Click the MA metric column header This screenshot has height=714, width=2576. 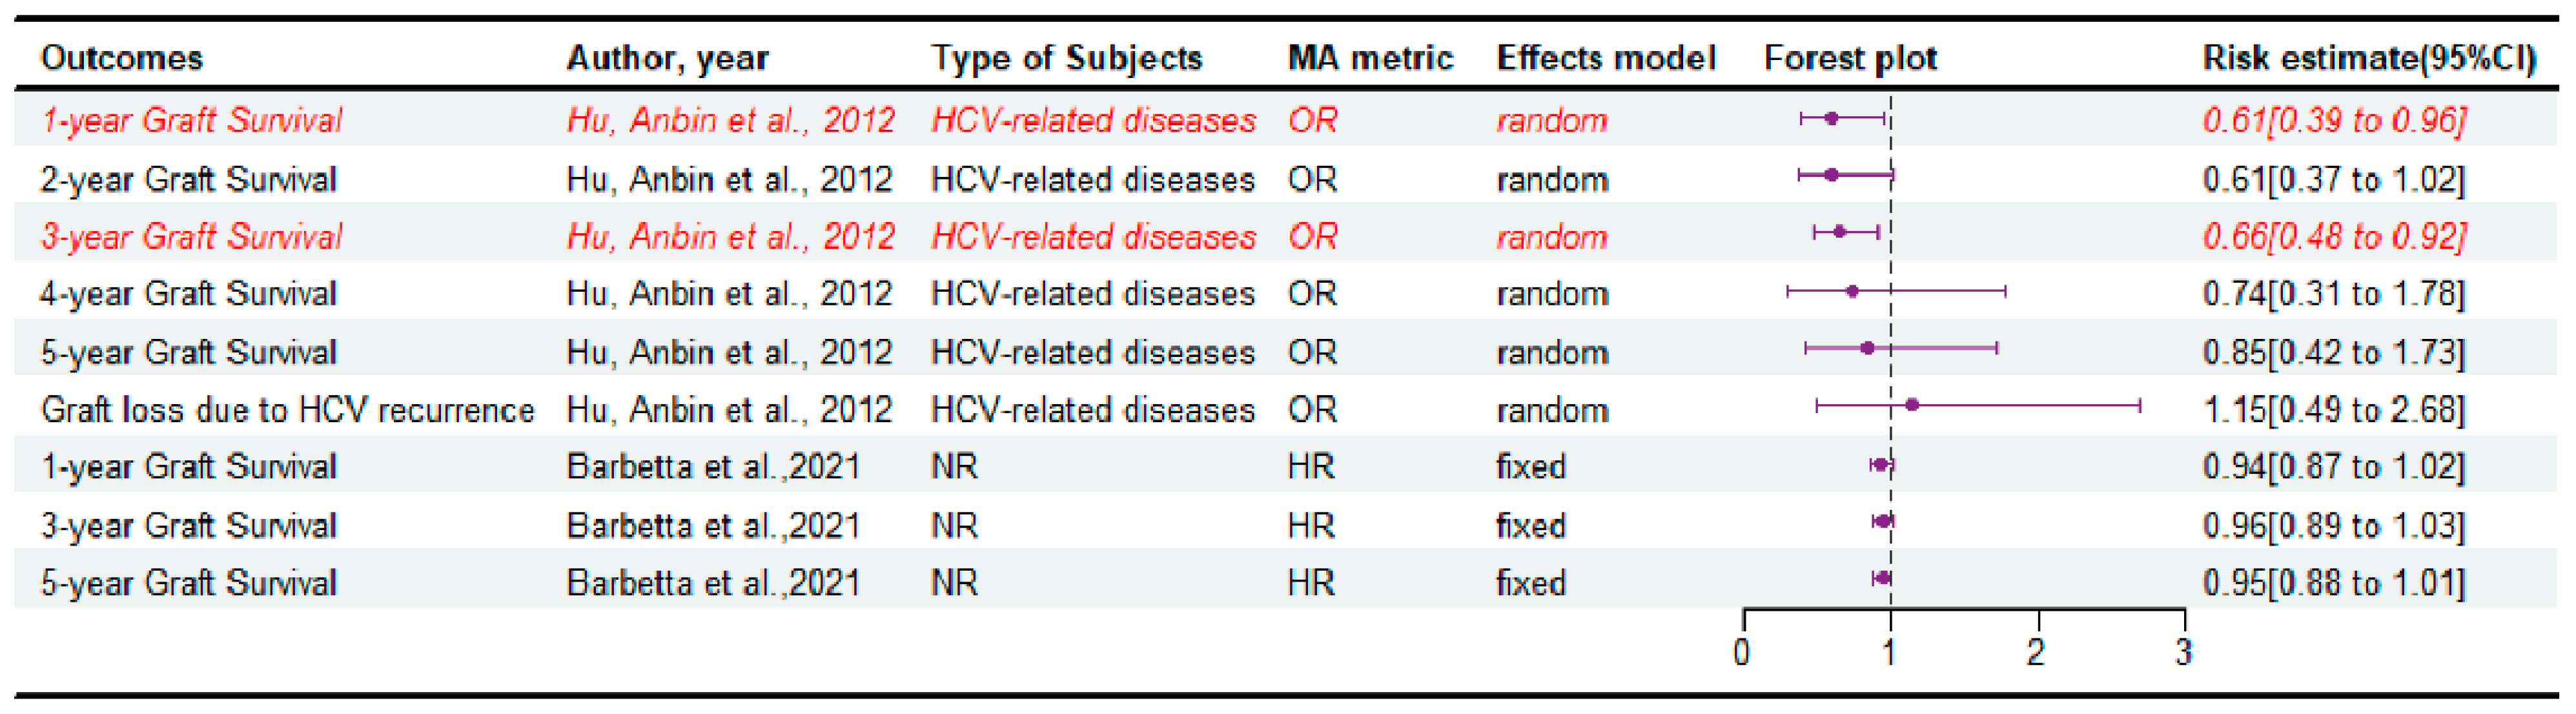pos(1369,58)
